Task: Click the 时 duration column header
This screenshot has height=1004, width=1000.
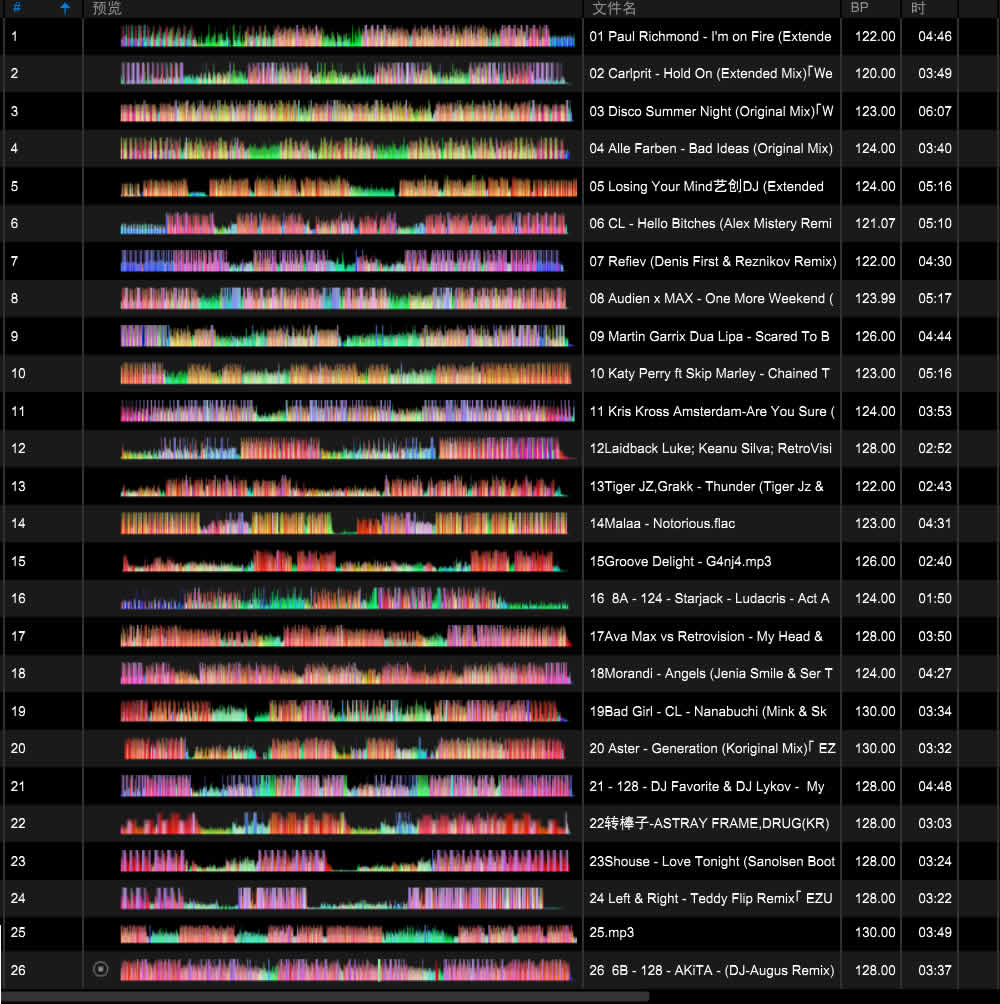Action: tap(918, 8)
